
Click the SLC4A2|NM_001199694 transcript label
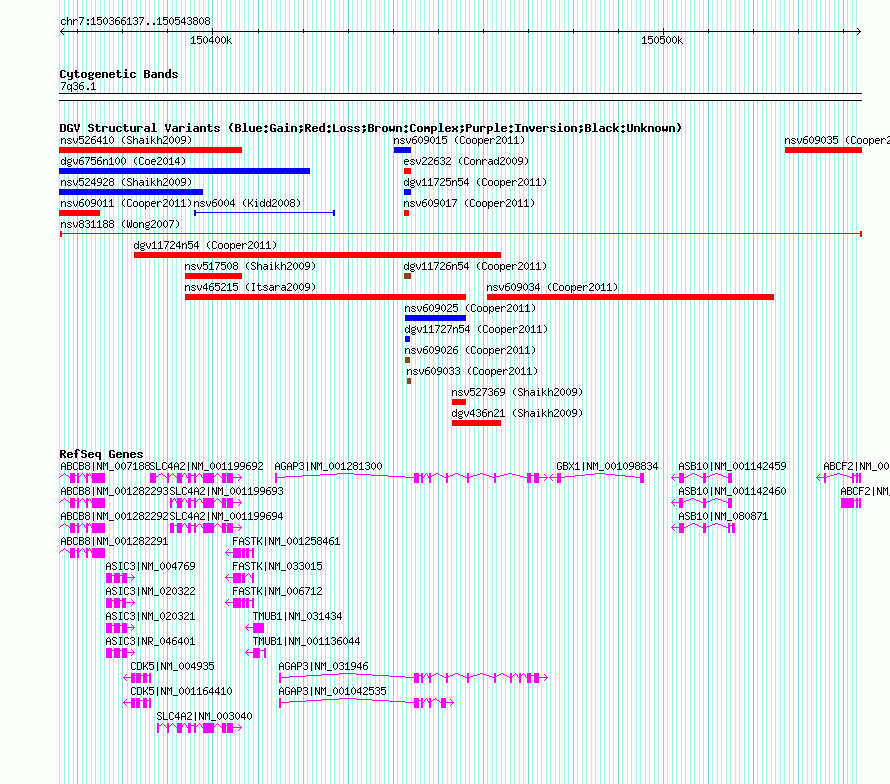click(226, 516)
